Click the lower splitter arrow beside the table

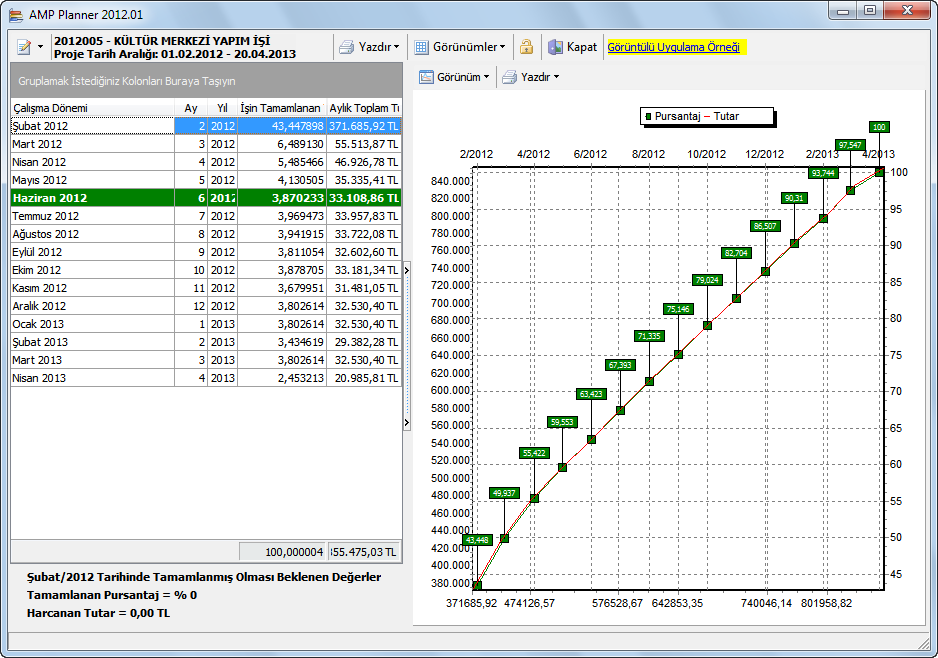point(406,423)
